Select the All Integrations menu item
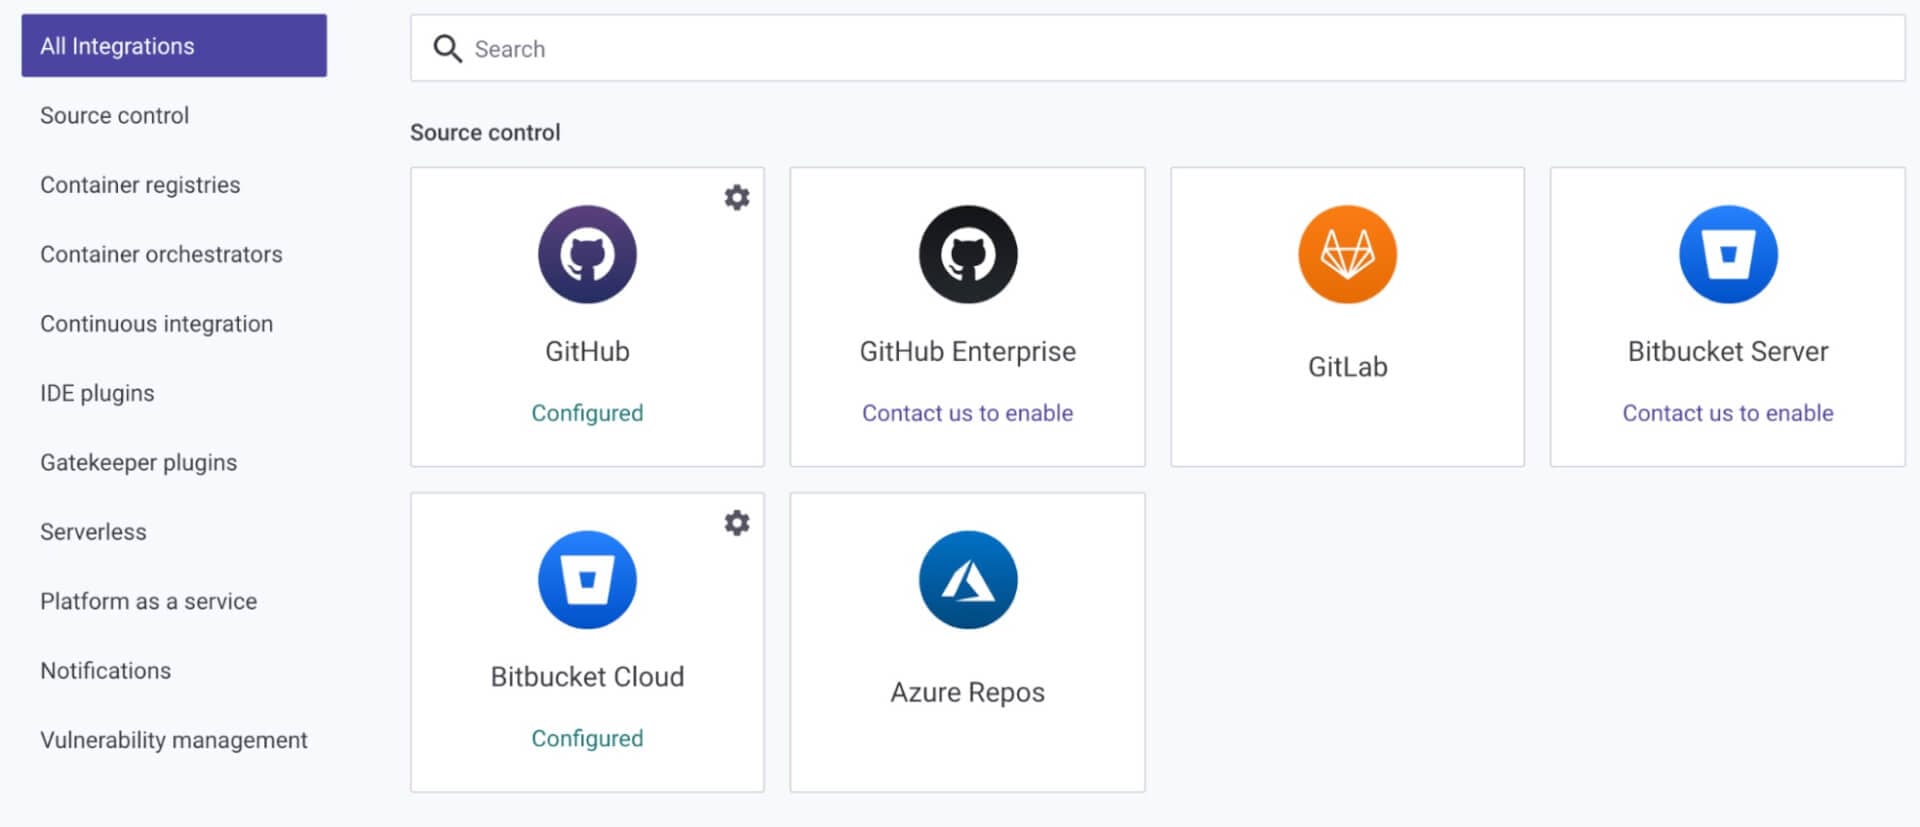 [x=174, y=45]
